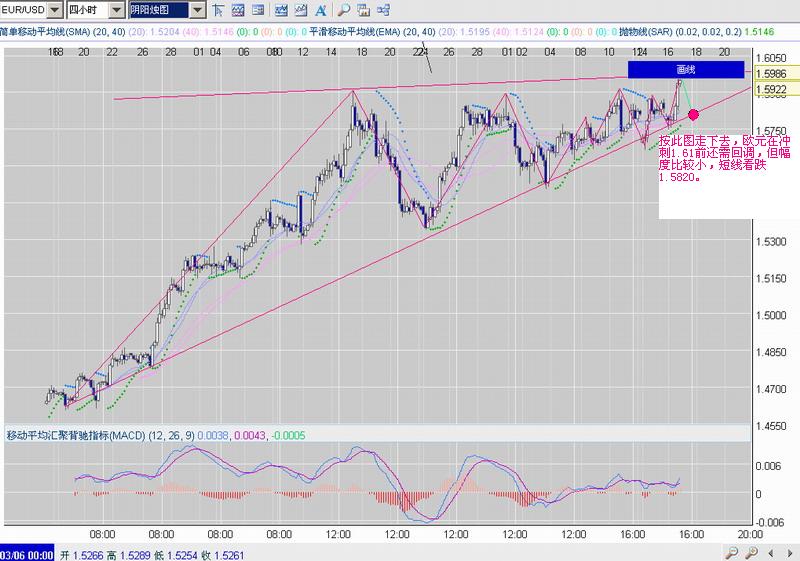Click the high price 高 1.5289 in the status bar

point(129,555)
